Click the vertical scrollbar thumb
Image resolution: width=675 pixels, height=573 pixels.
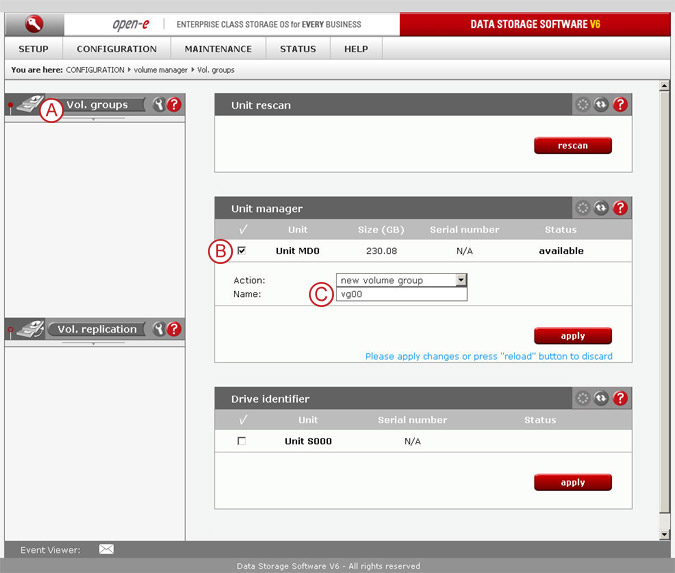(664, 302)
